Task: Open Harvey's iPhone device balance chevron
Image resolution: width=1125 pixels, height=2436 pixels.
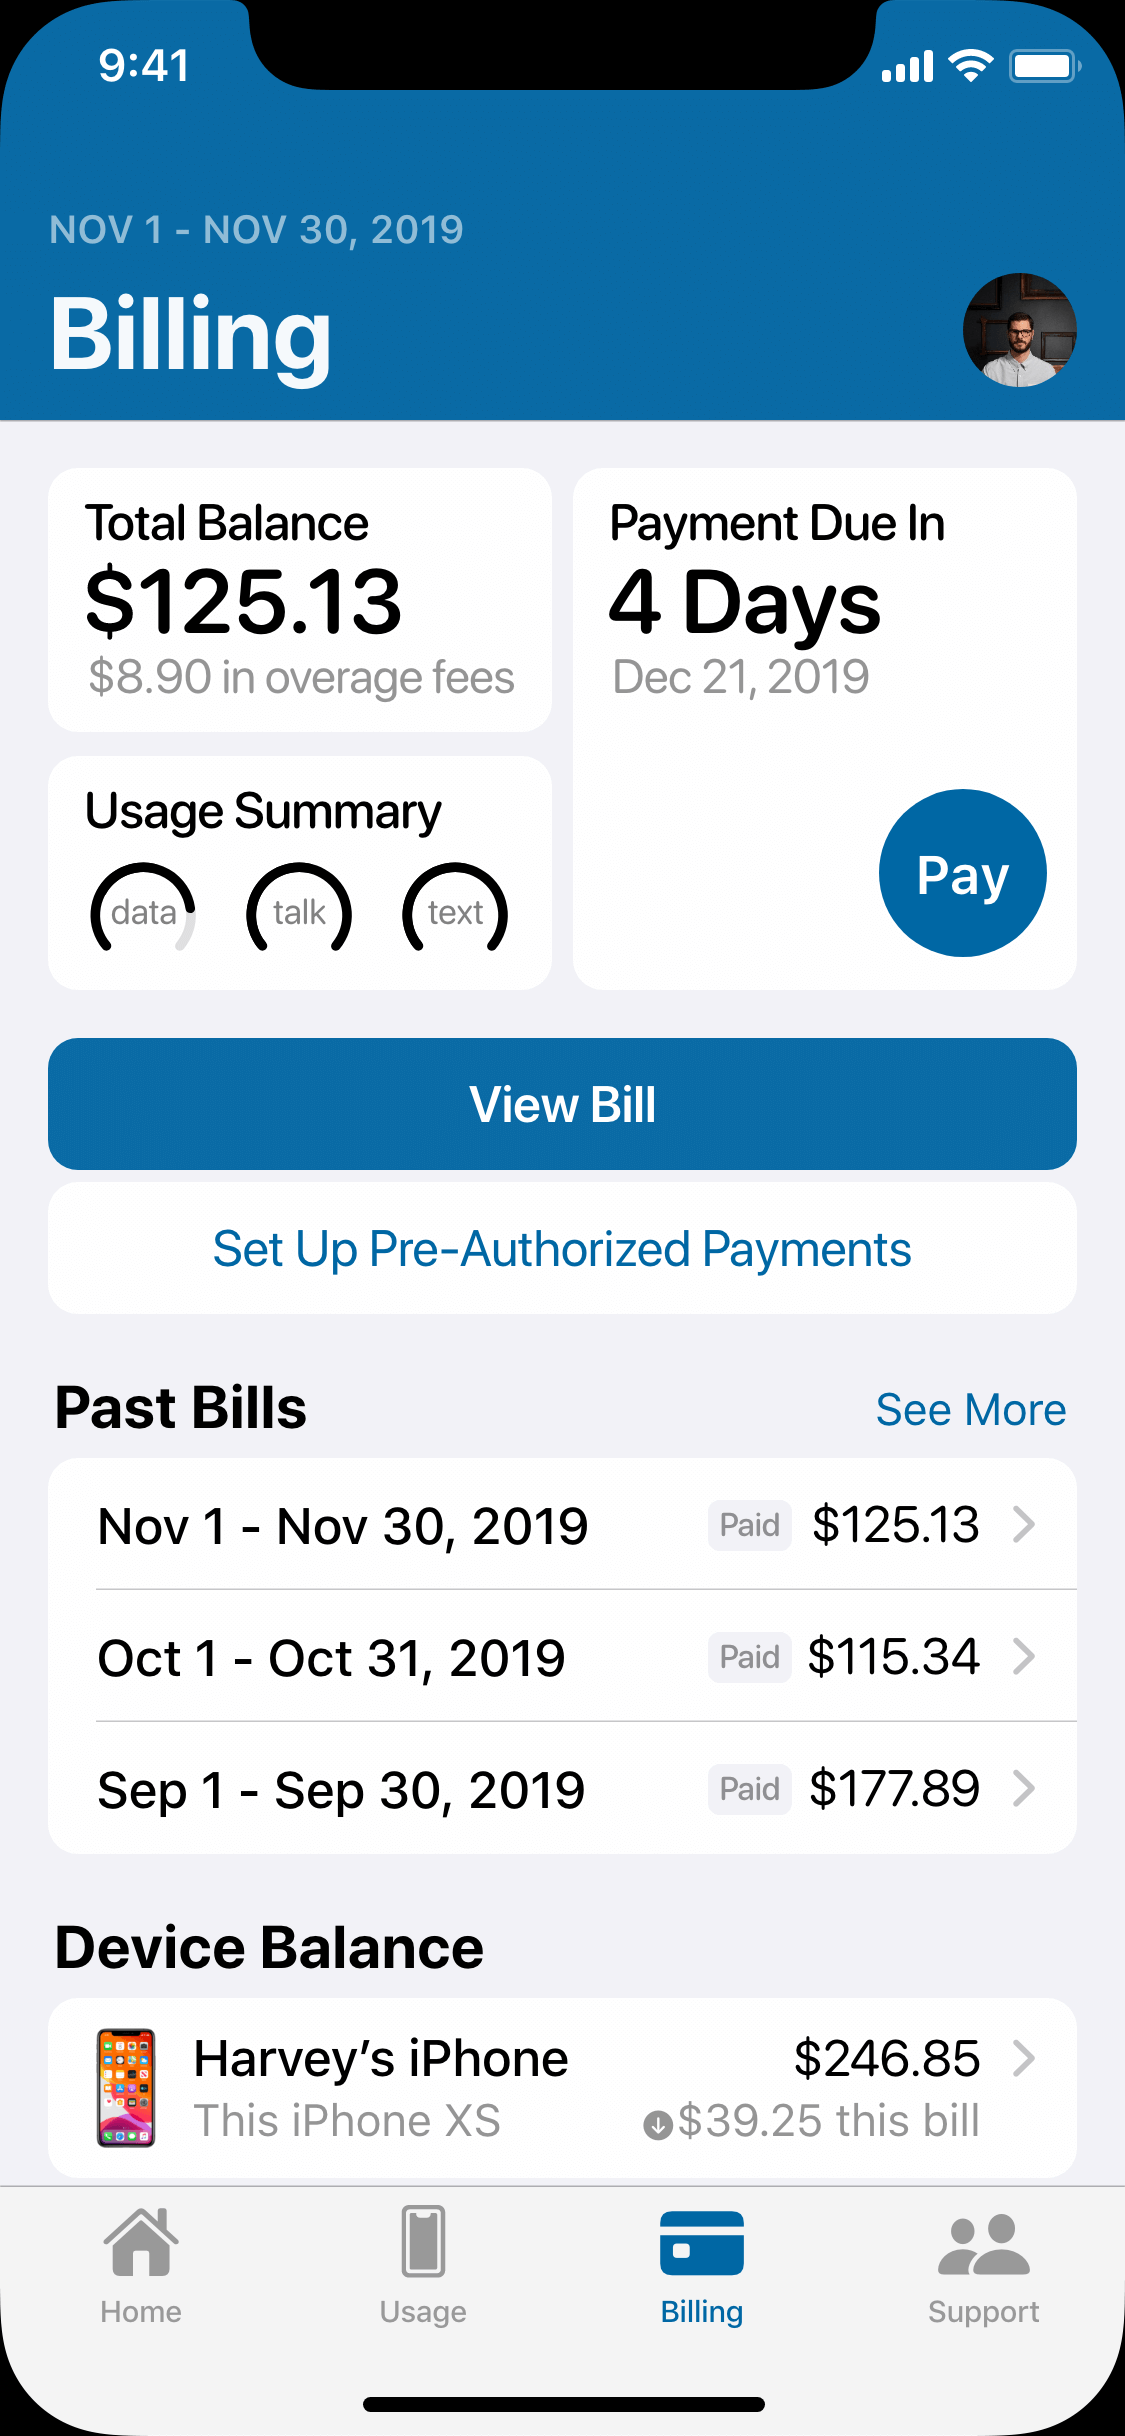Action: [x=1024, y=2059]
